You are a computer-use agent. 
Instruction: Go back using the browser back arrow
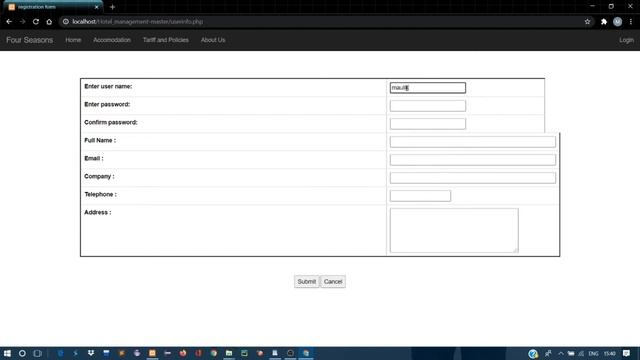pyautogui.click(x=9, y=22)
